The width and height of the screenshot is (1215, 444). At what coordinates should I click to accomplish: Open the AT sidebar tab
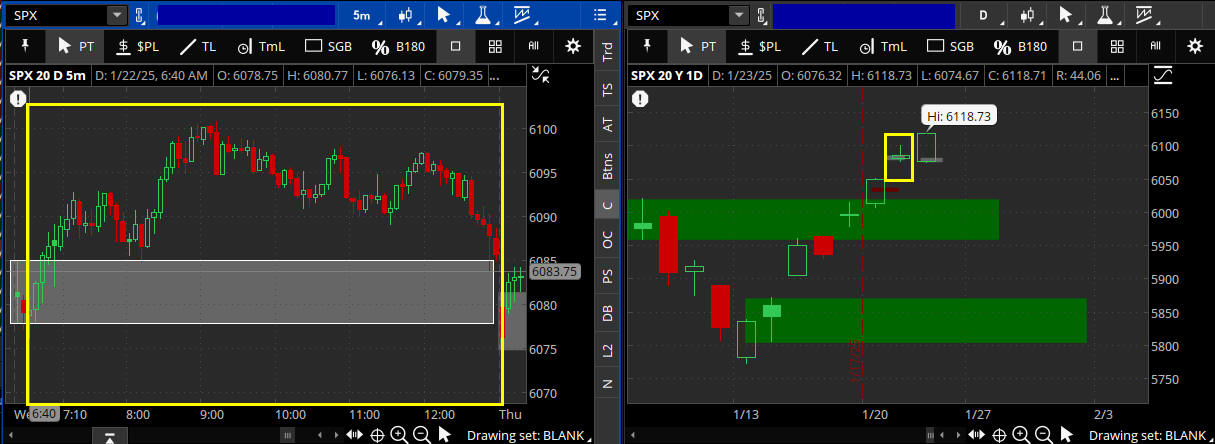[x=606, y=125]
